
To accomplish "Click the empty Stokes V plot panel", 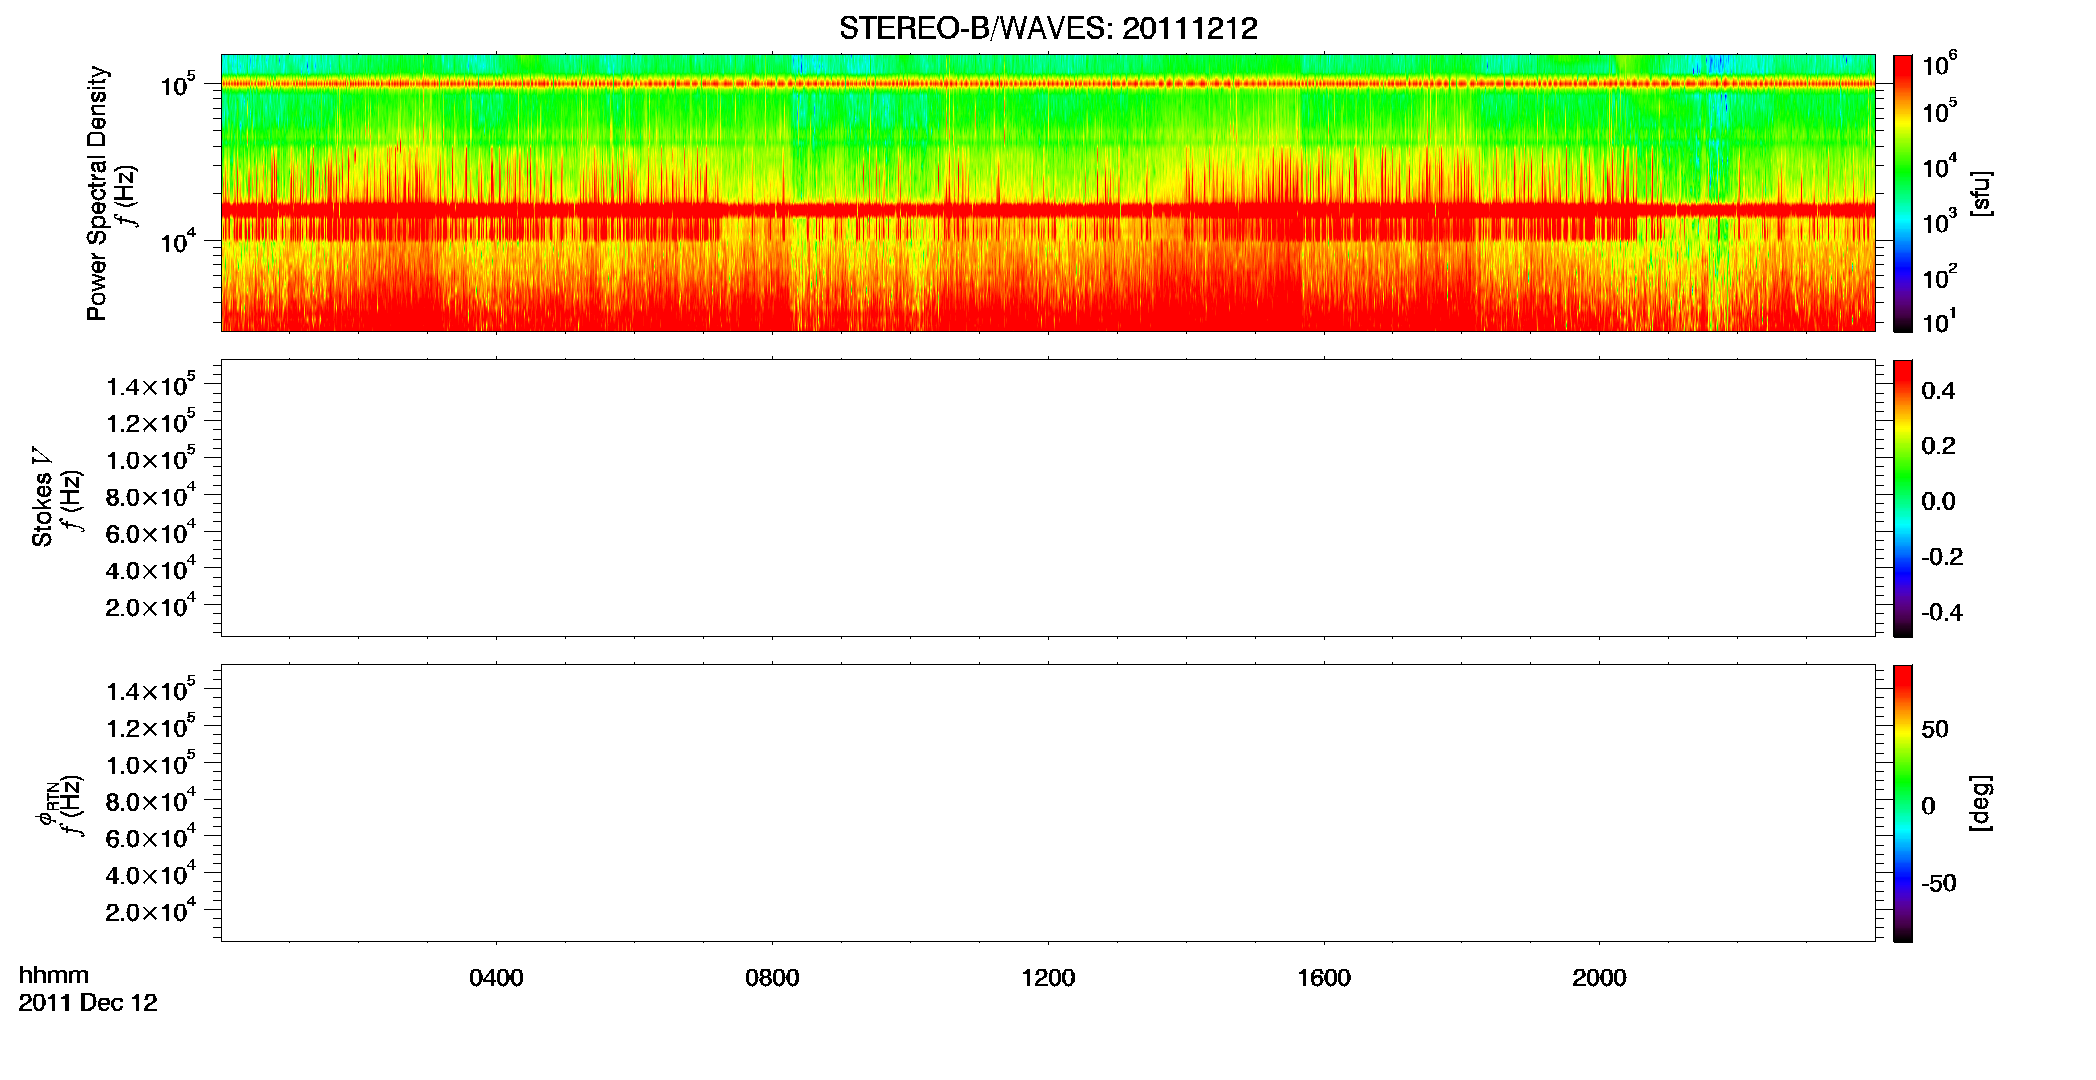I will (x=1048, y=498).
